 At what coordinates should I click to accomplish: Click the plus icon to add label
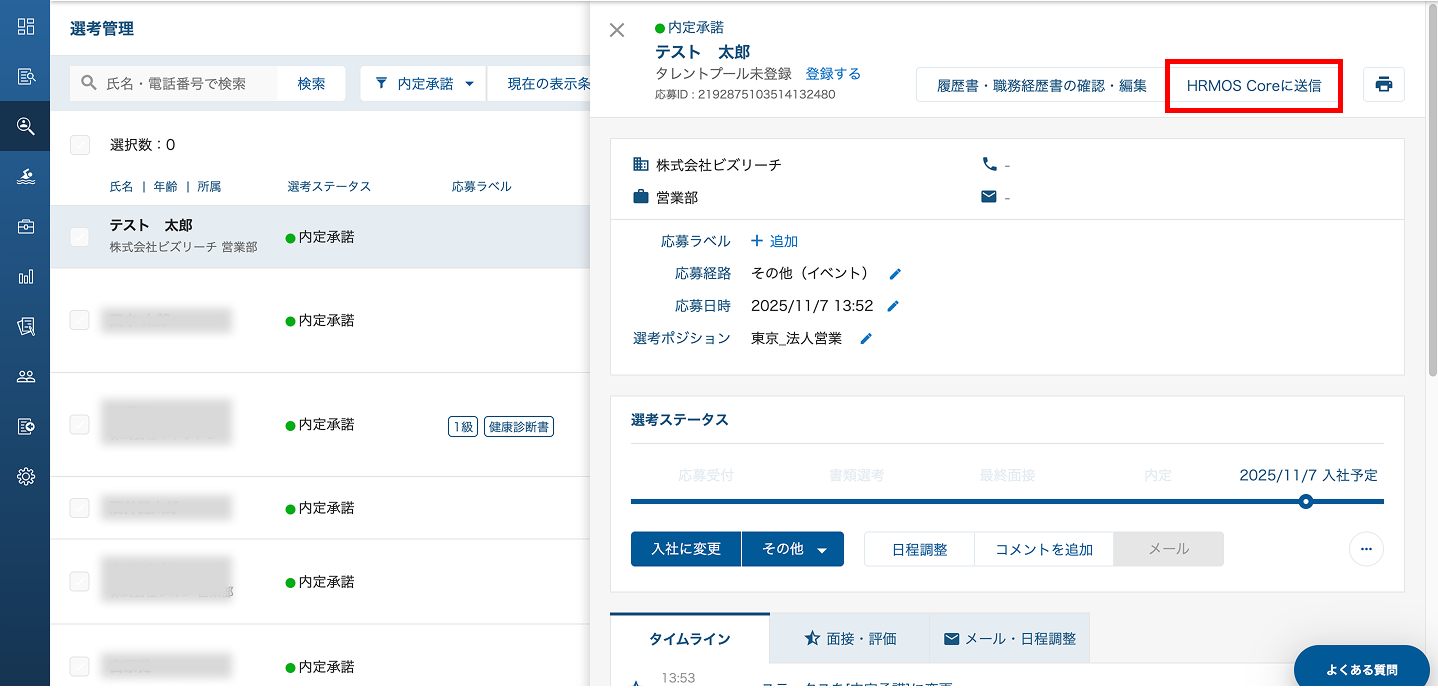point(757,241)
